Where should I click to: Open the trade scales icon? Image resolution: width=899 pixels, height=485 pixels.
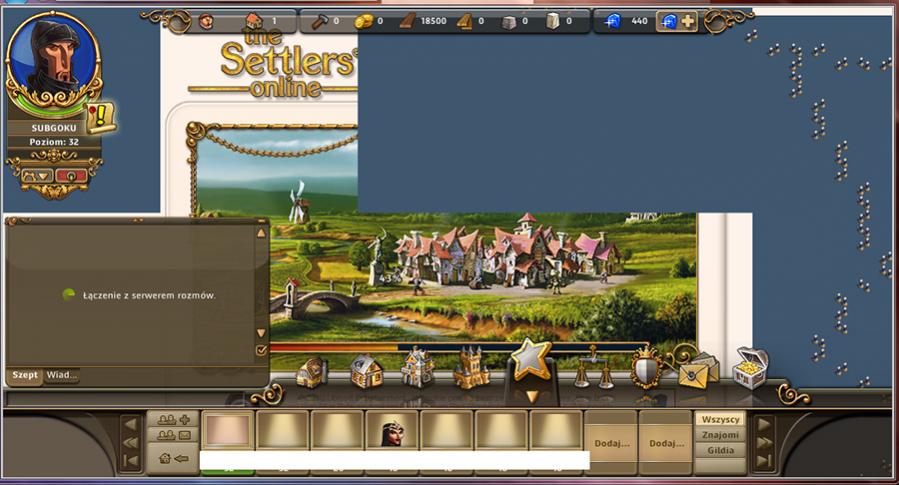(594, 370)
